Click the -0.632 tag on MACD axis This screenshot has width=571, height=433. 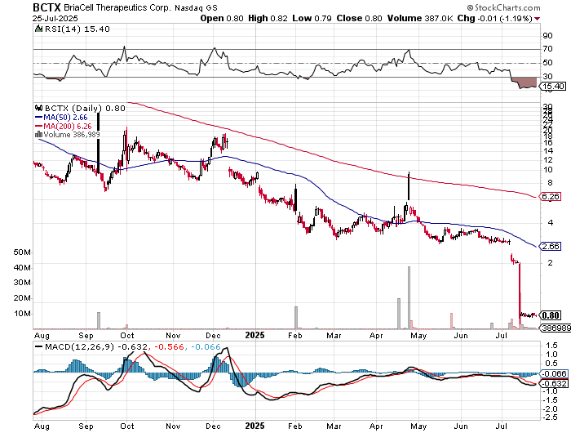pyautogui.click(x=554, y=383)
